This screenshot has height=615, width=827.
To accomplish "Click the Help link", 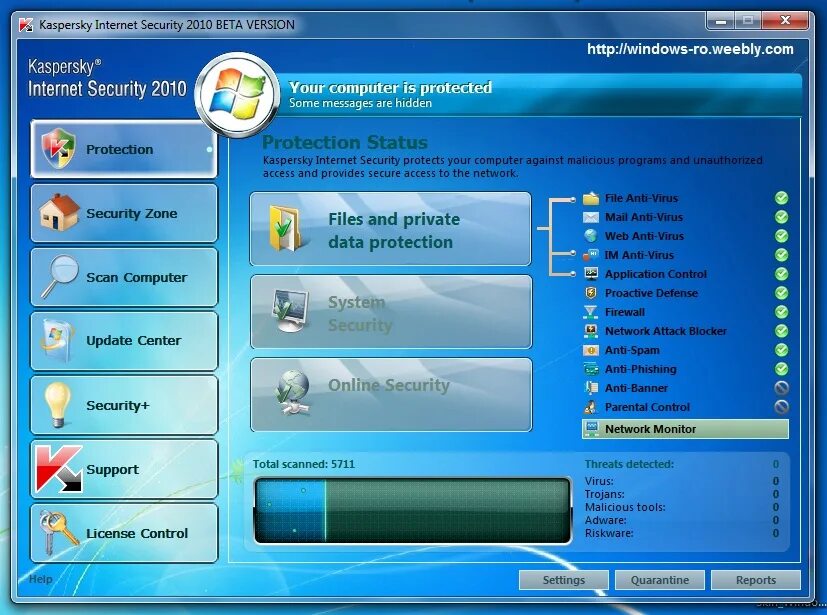I will [41, 579].
